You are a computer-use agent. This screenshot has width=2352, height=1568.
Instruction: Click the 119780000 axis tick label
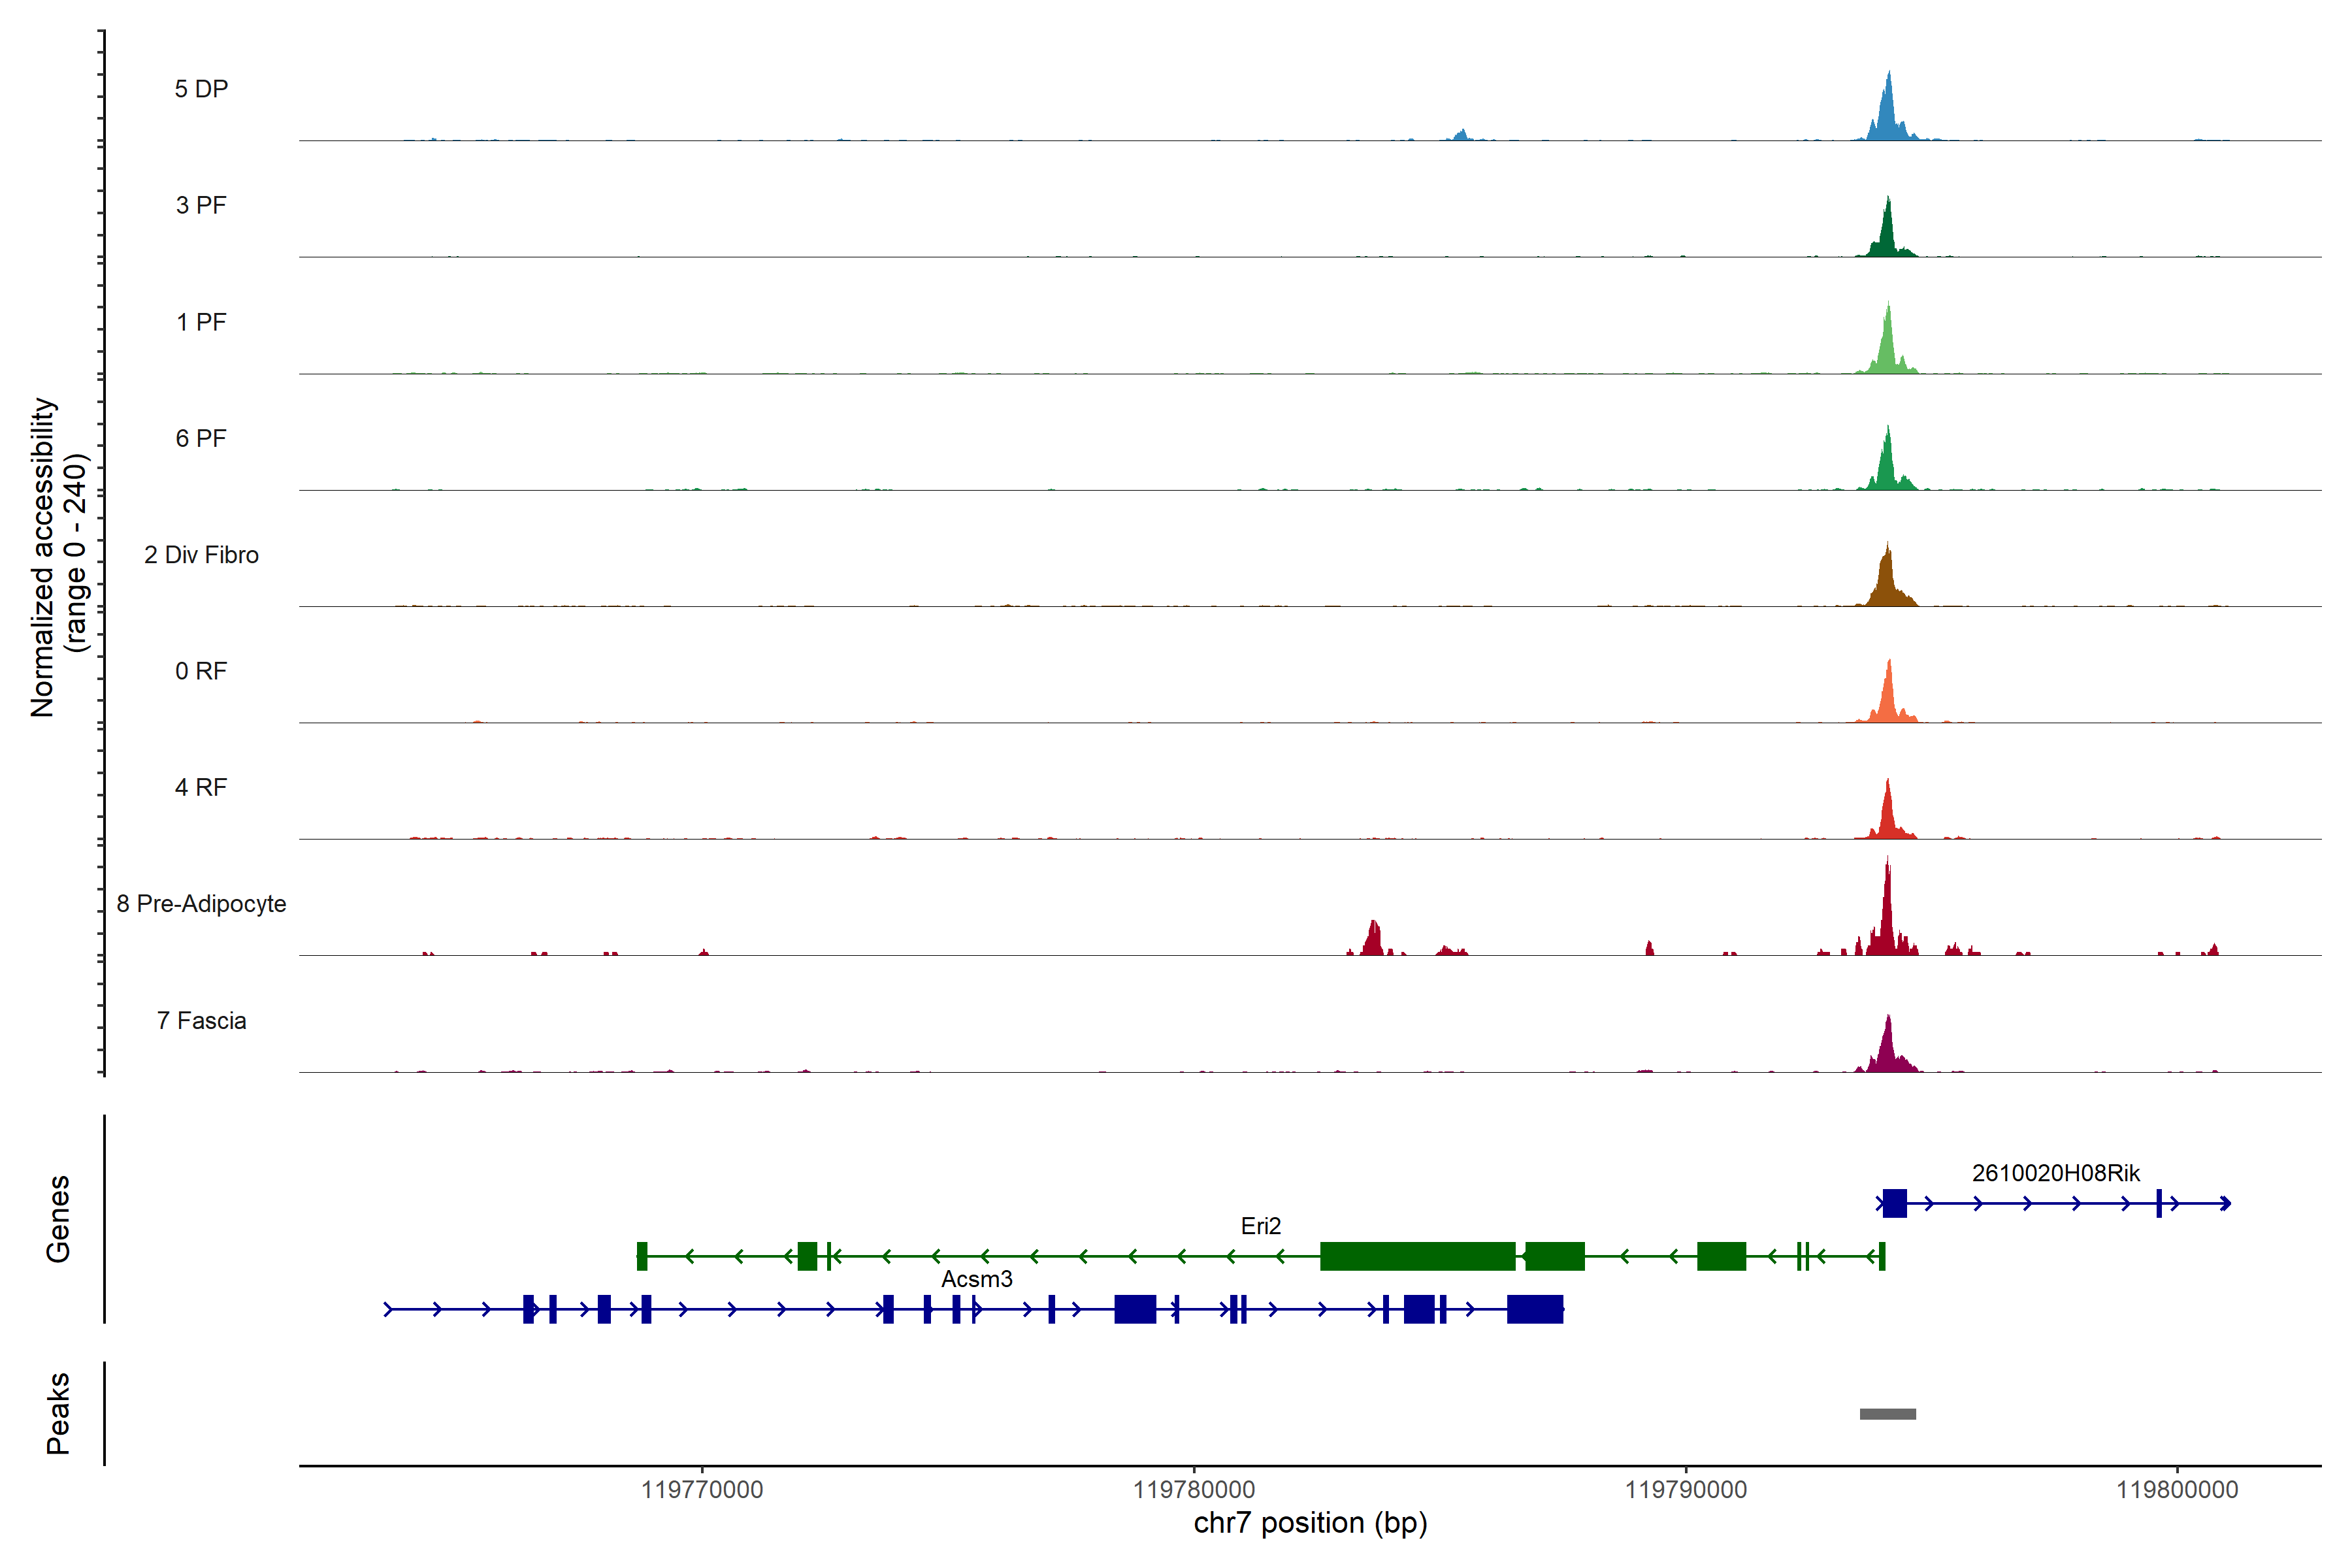pyautogui.click(x=1193, y=1489)
